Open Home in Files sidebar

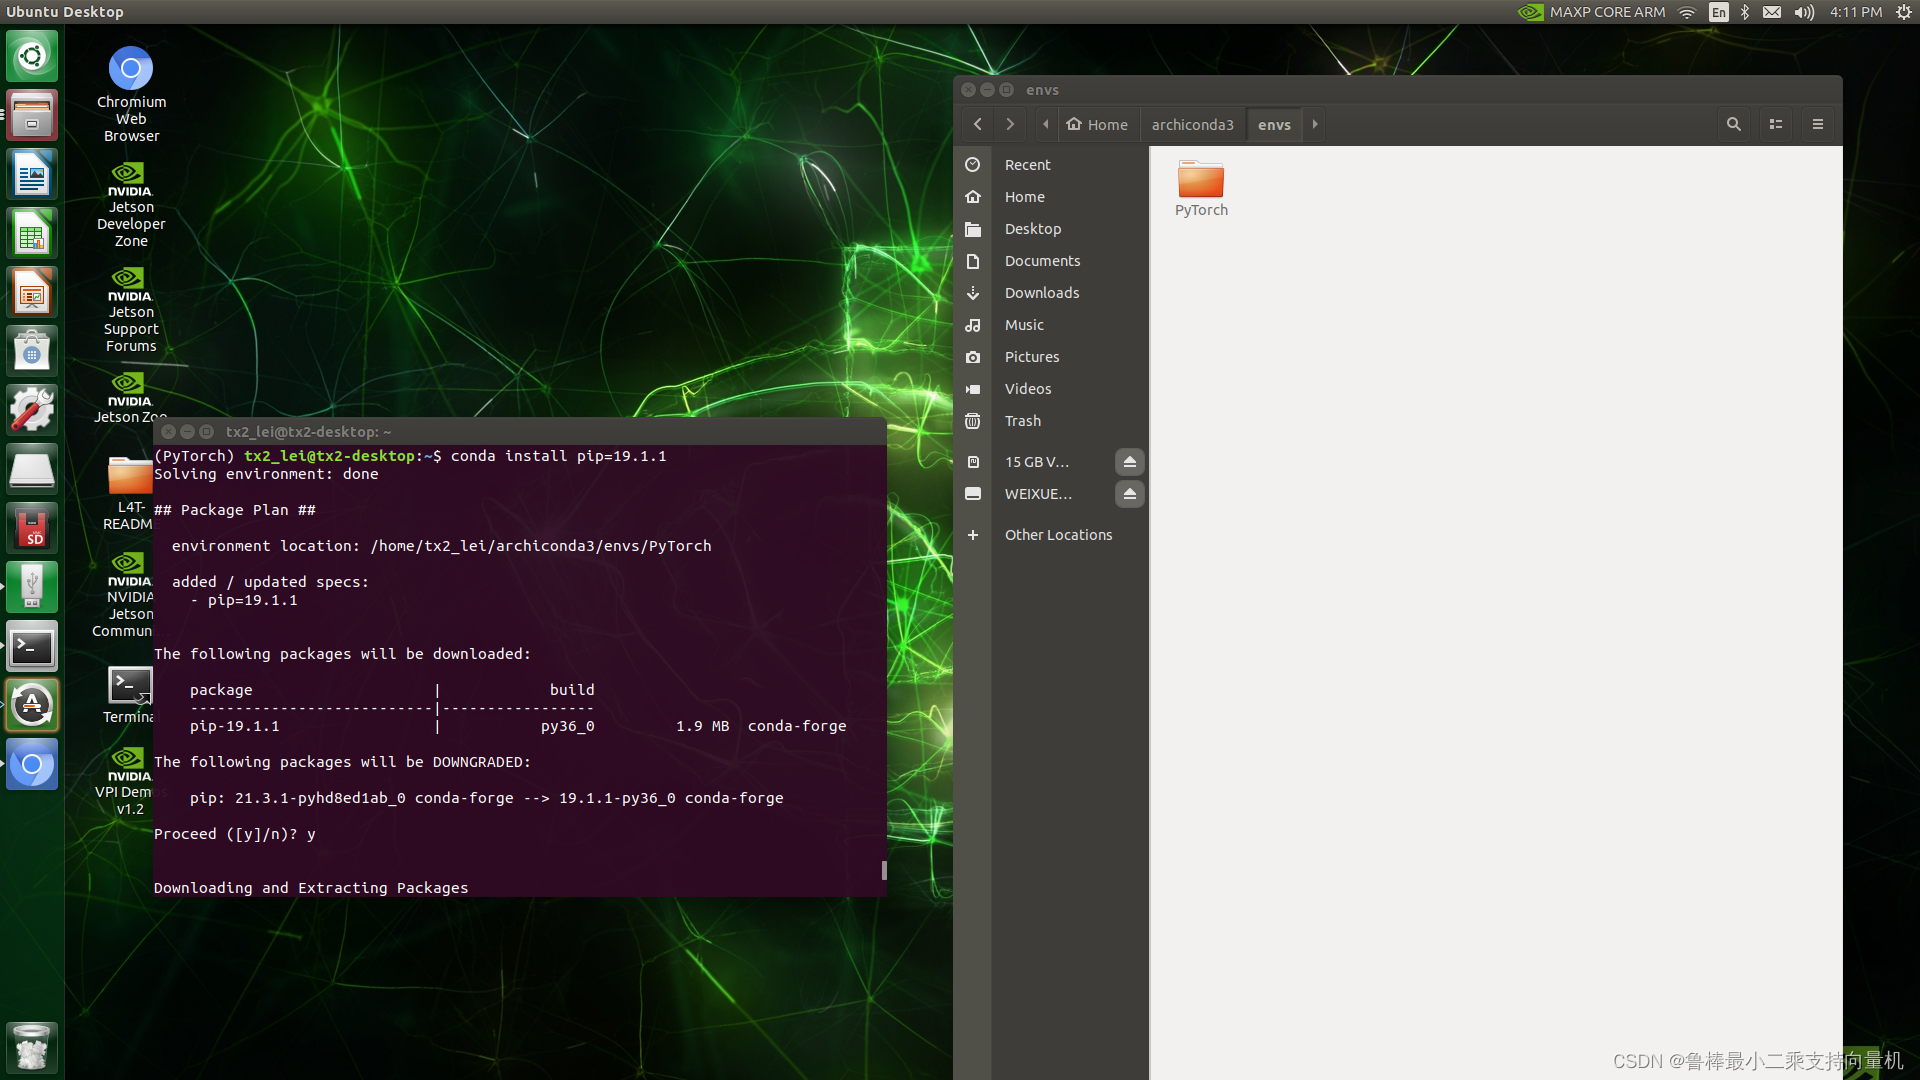1050,197
